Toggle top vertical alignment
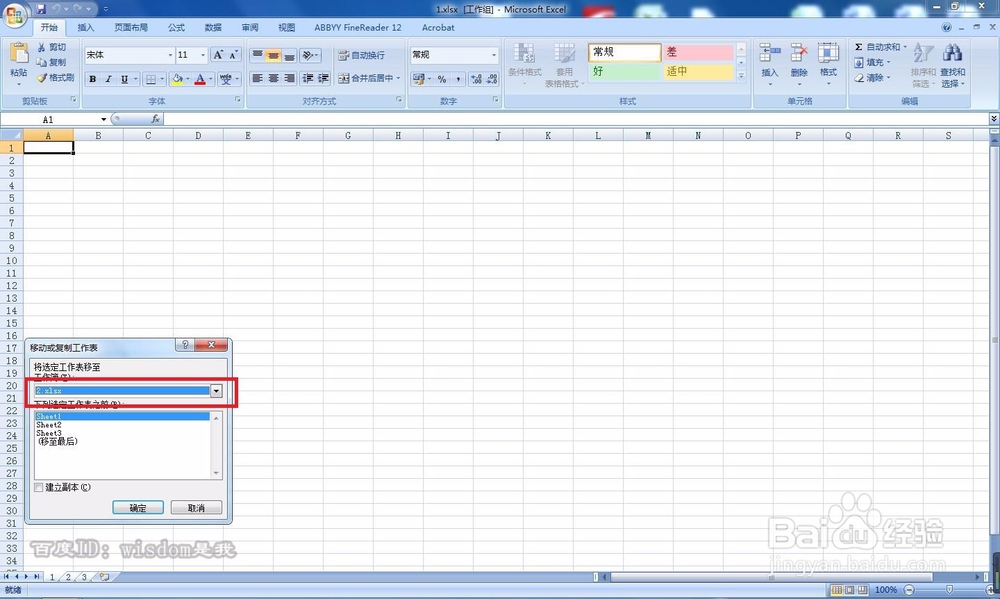Screen dimensions: 1000x599 [x=257, y=55]
